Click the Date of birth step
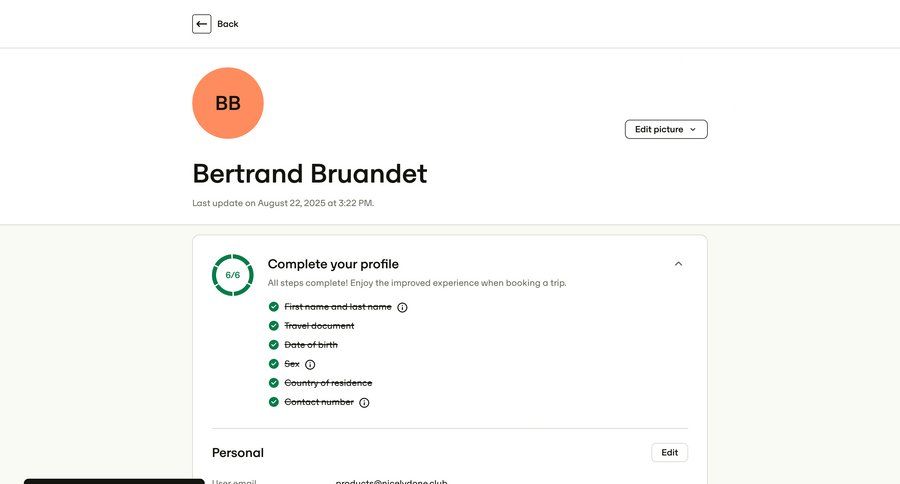The height and width of the screenshot is (484, 900). point(311,345)
